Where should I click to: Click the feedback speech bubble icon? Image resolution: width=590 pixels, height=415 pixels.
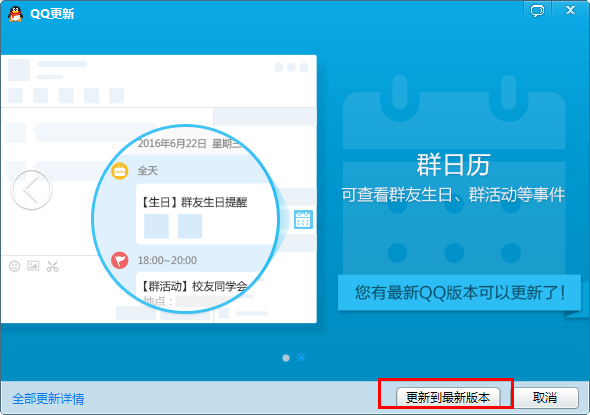tap(537, 11)
